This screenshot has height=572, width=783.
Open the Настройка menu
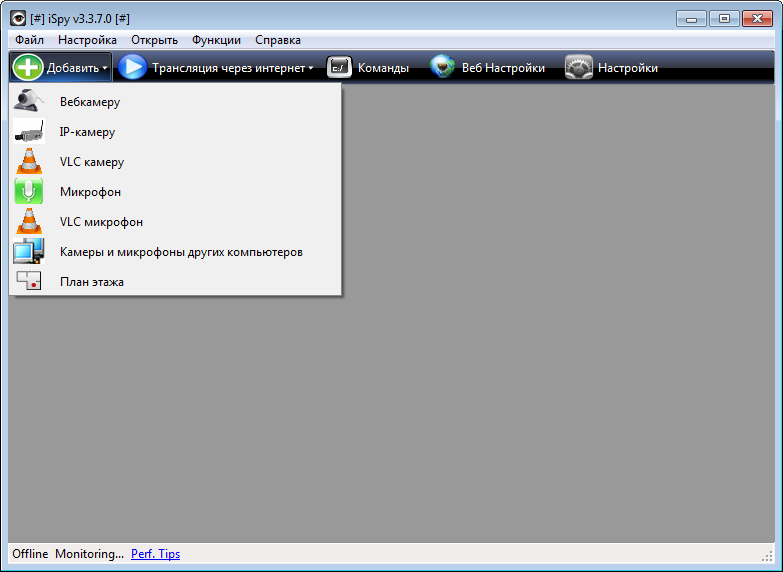(87, 40)
